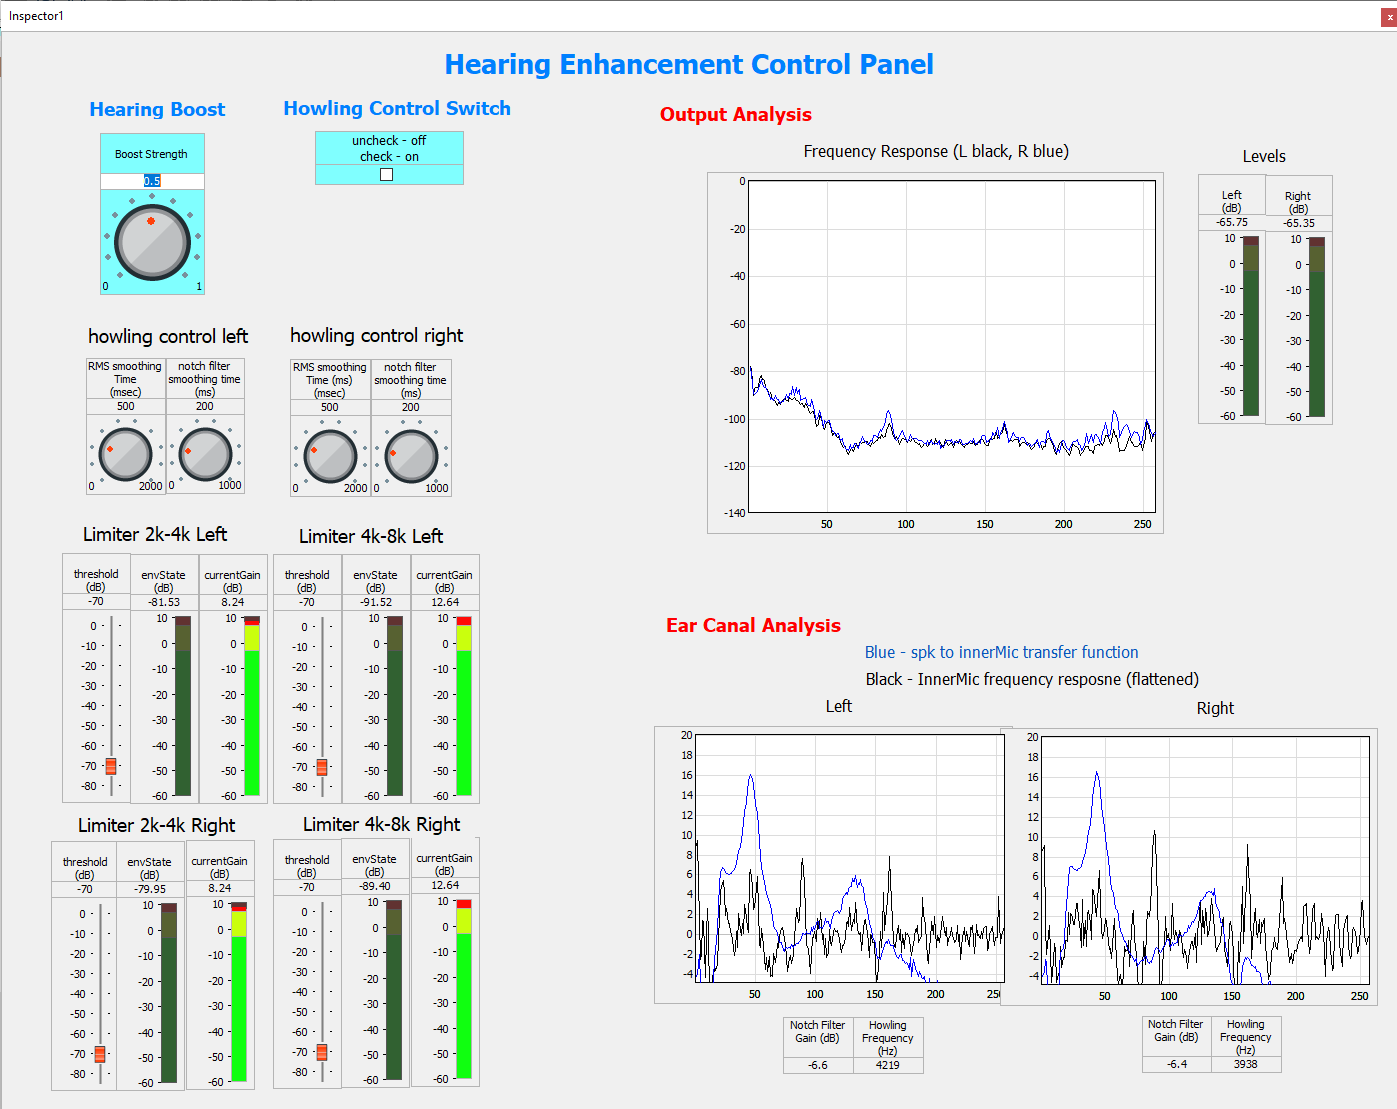
Task: Click the Boost Strength value field
Action: point(152,181)
